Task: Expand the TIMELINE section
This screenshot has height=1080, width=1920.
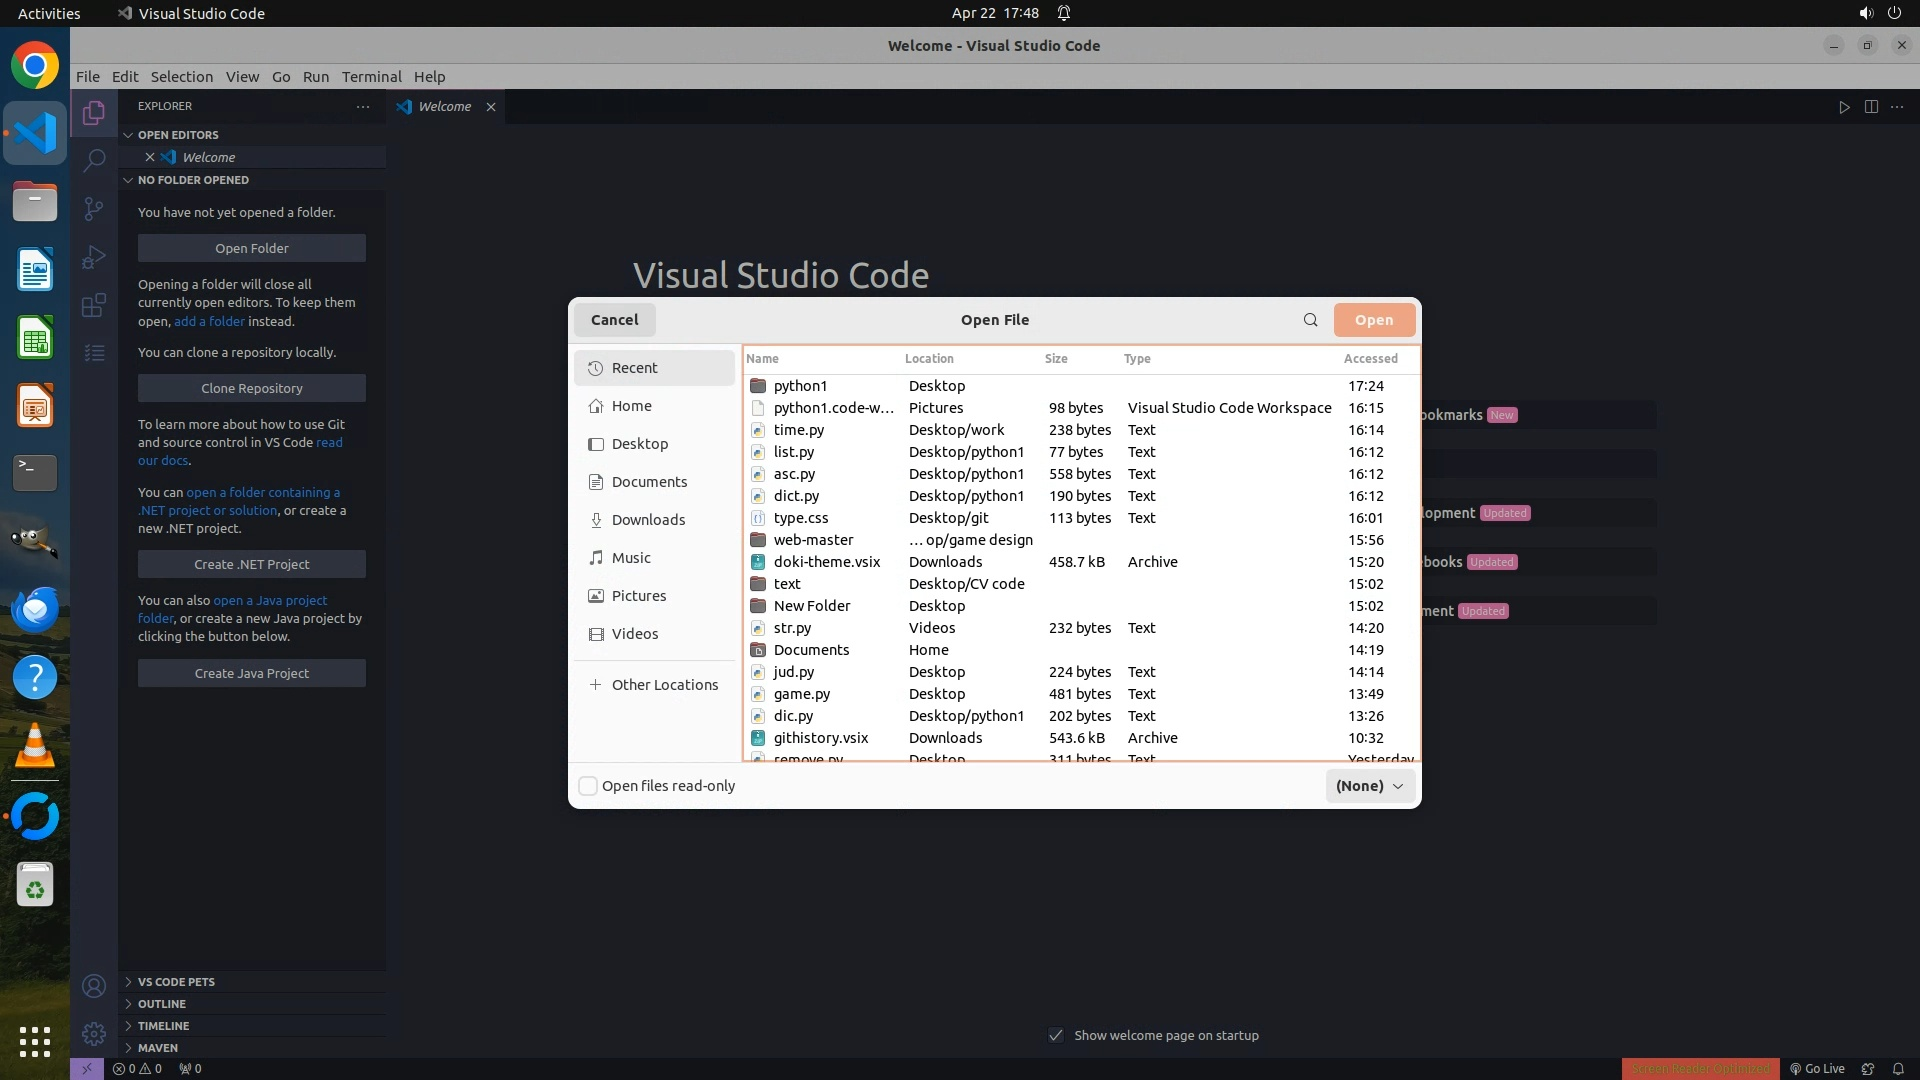Action: tap(163, 1026)
